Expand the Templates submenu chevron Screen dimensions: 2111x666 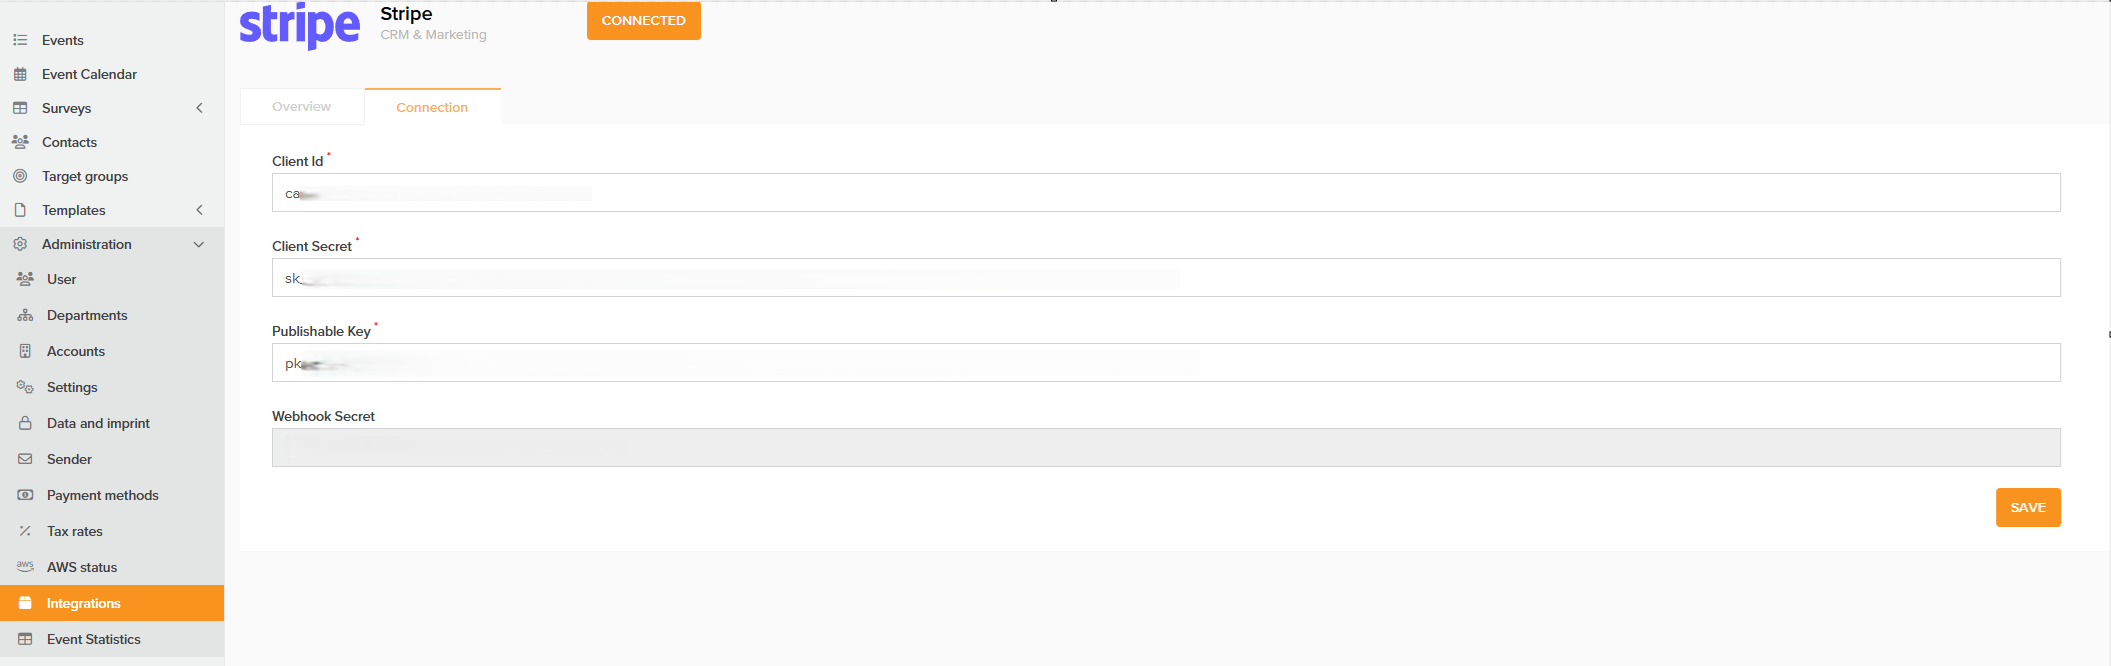[x=200, y=210]
